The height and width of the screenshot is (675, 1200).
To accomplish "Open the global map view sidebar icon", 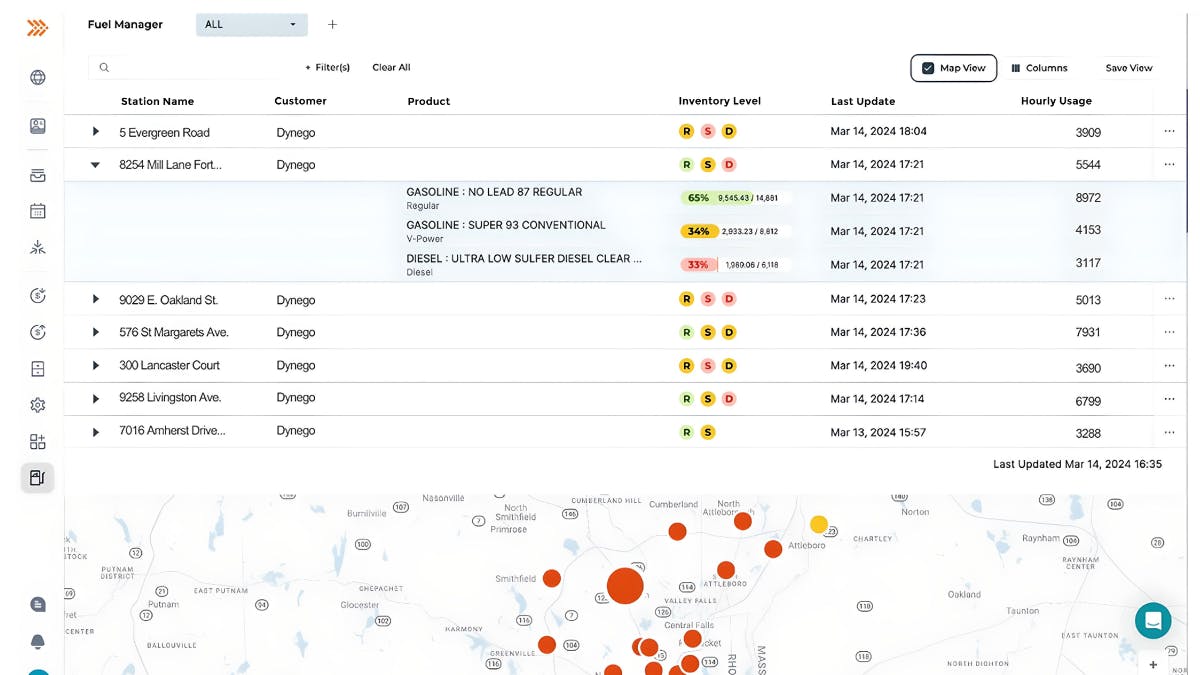I will pos(37,77).
